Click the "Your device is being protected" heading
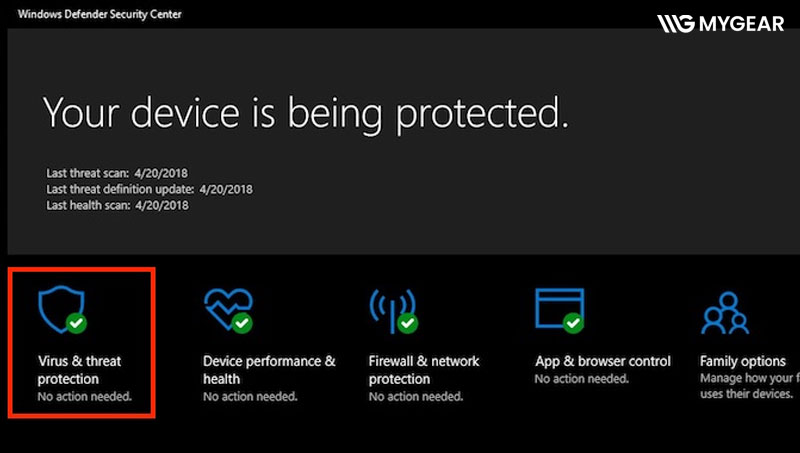Image resolution: width=800 pixels, height=453 pixels. point(305,112)
